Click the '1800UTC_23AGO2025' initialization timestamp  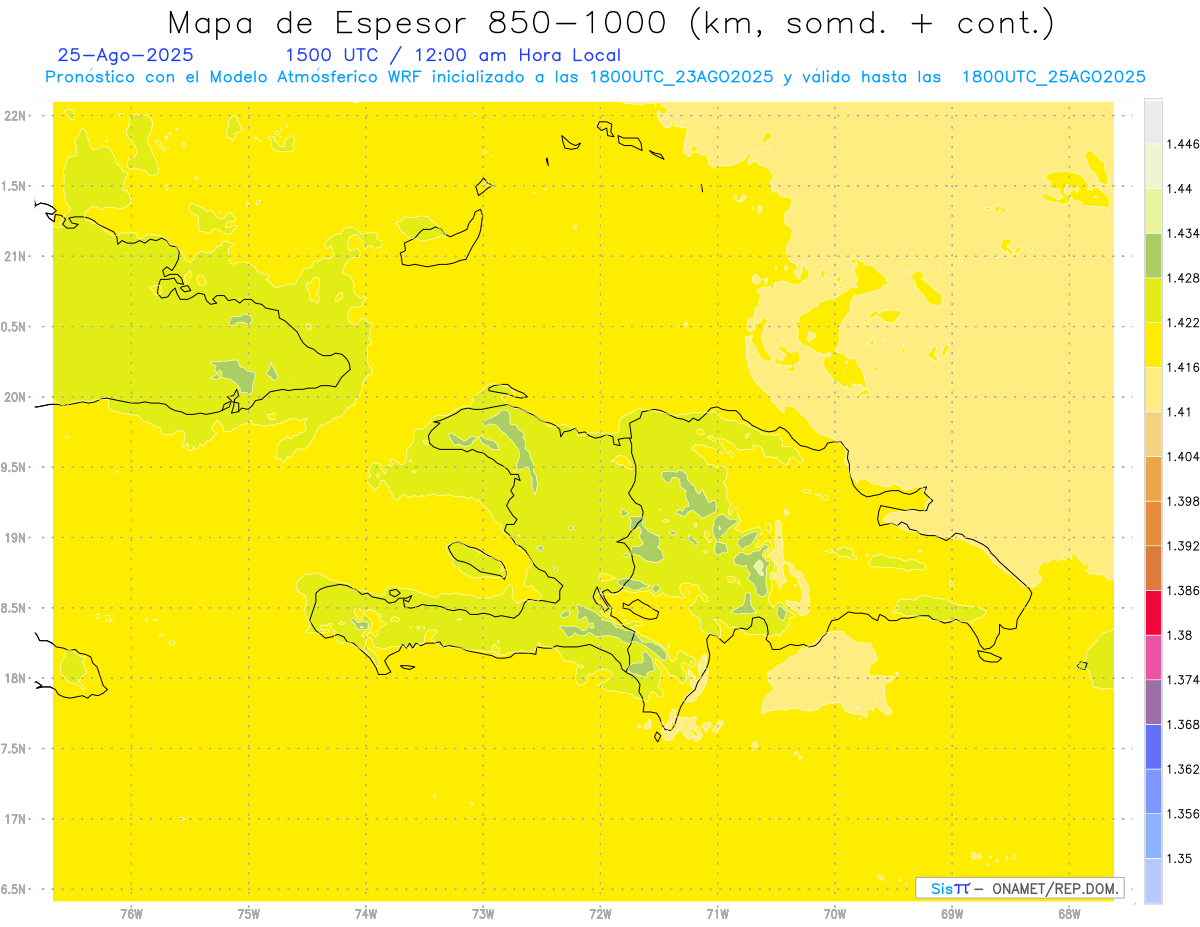681,78
